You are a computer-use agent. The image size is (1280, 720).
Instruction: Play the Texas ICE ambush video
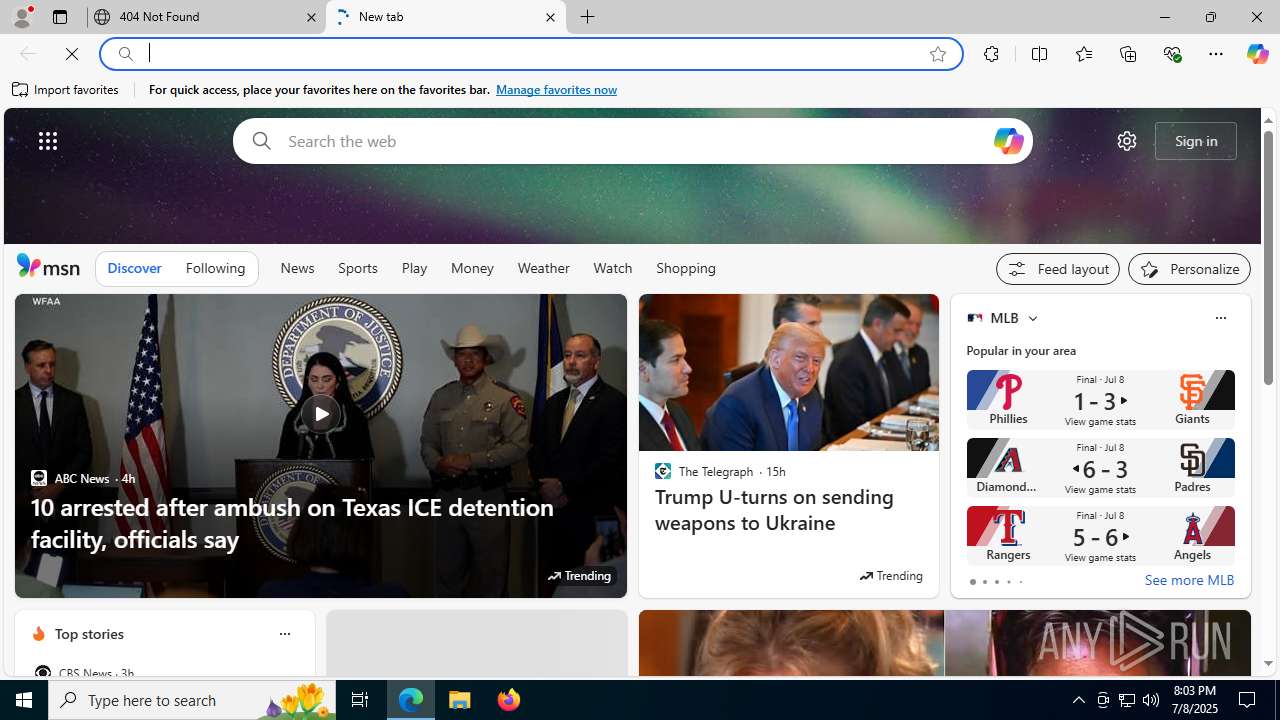point(320,414)
